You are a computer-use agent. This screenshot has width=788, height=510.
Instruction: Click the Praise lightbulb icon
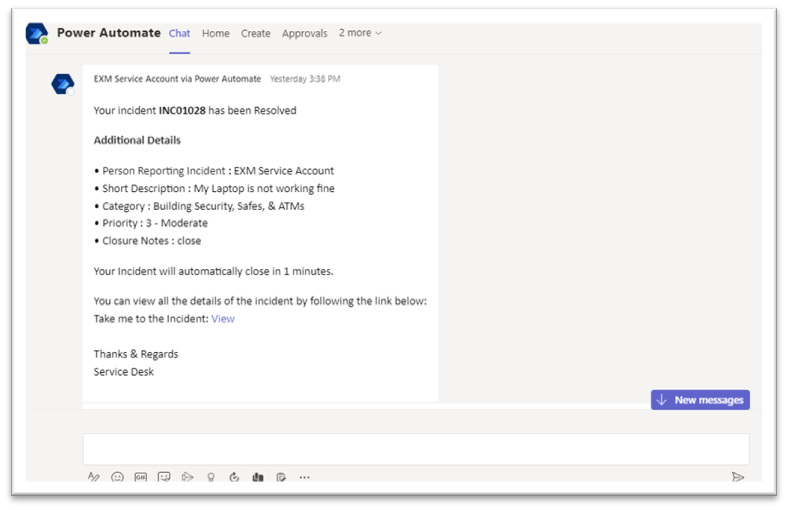tap(211, 477)
